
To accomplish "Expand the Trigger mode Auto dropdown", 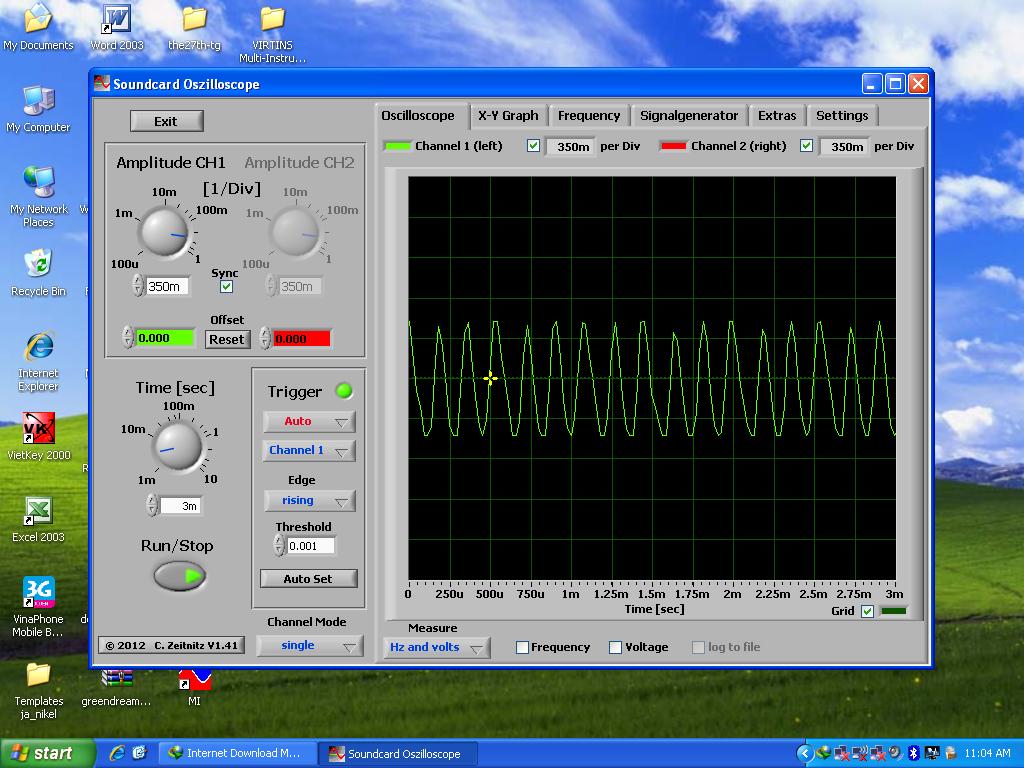I will point(309,422).
